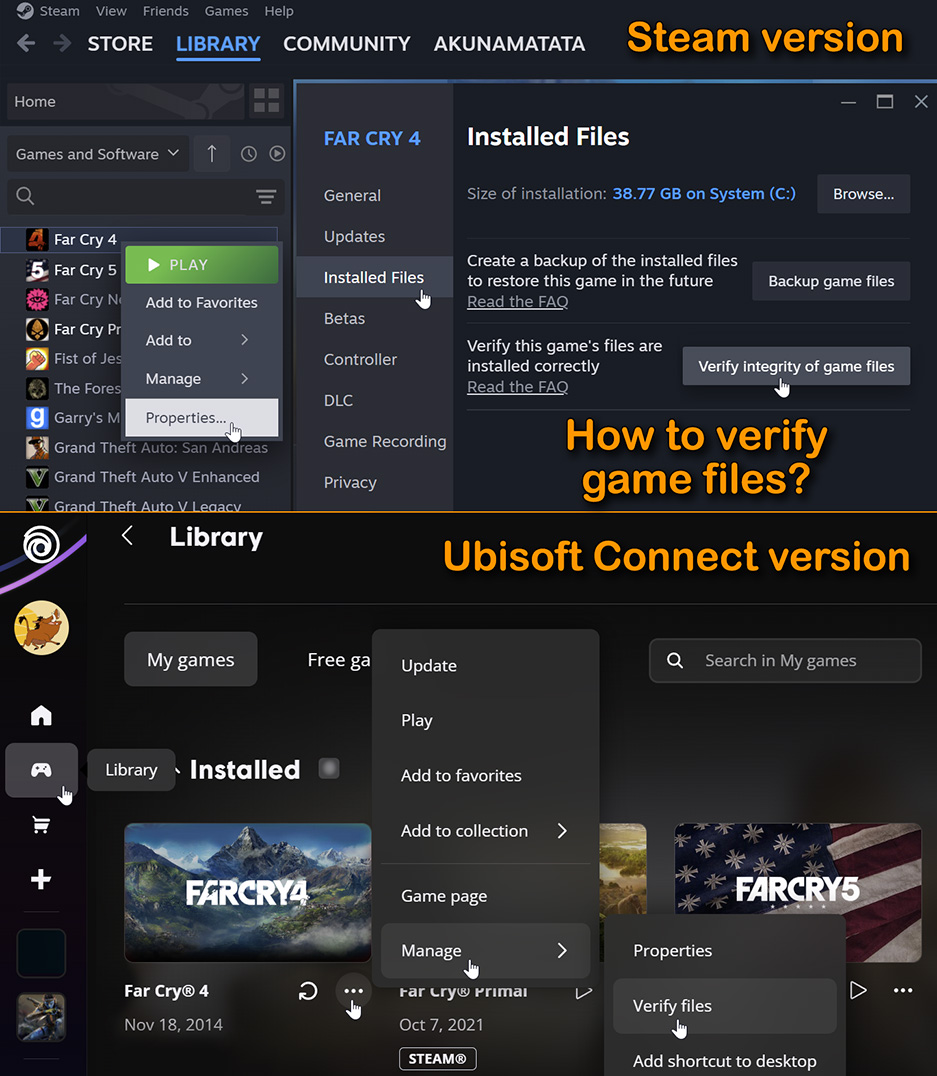Open Read the FAQ link under backup
This screenshot has height=1076, width=937.
click(518, 301)
